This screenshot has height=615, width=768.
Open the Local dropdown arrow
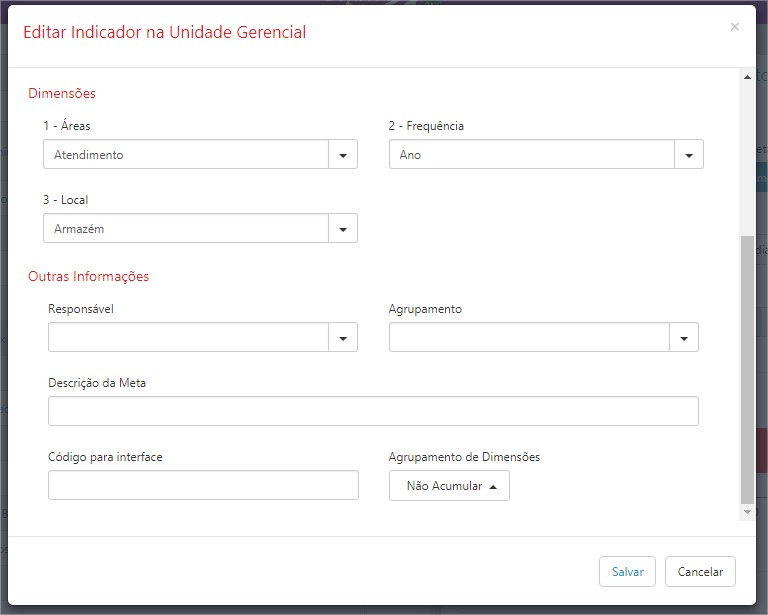coord(343,229)
